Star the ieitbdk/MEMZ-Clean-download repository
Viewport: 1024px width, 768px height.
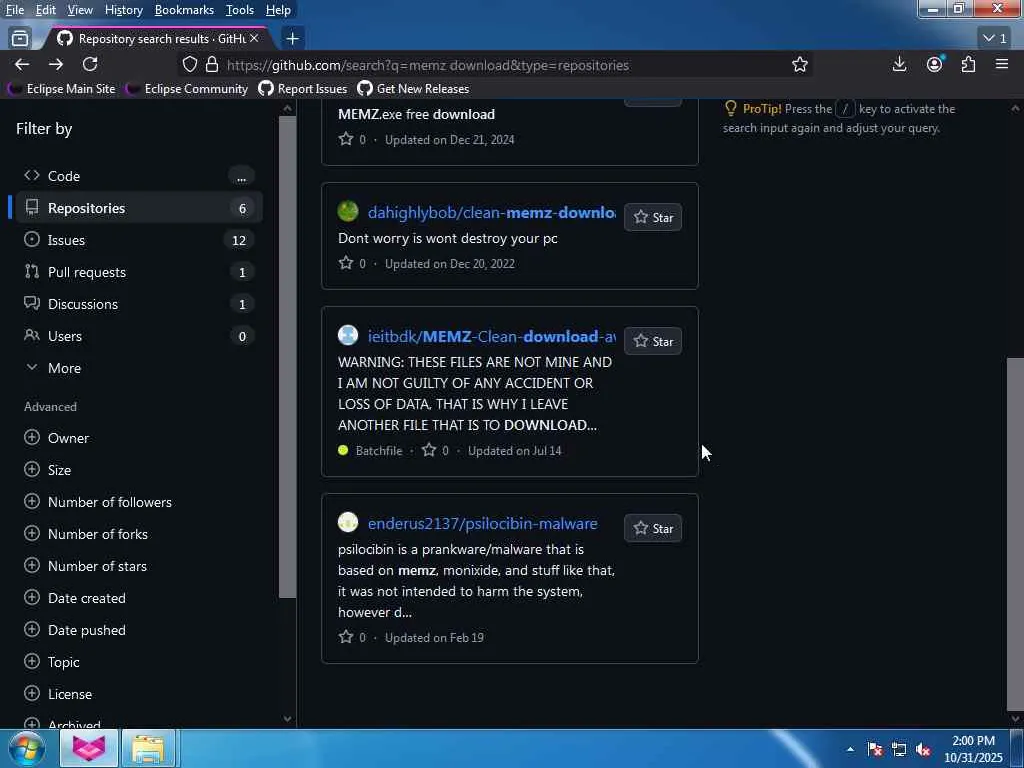[653, 342]
